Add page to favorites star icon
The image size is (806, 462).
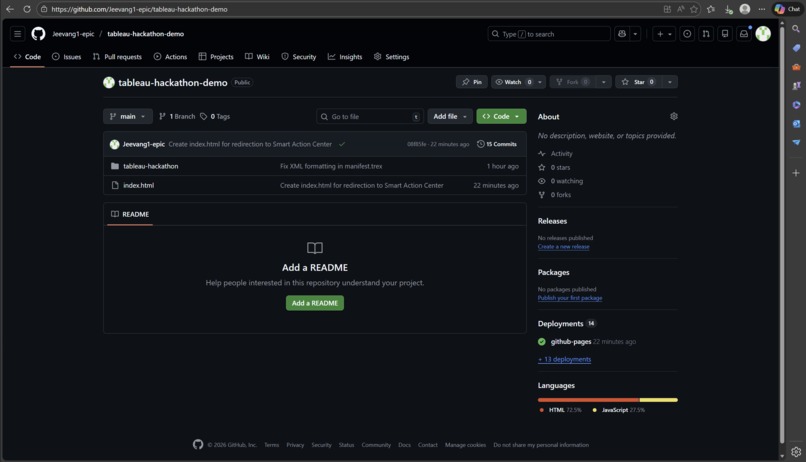[694, 9]
